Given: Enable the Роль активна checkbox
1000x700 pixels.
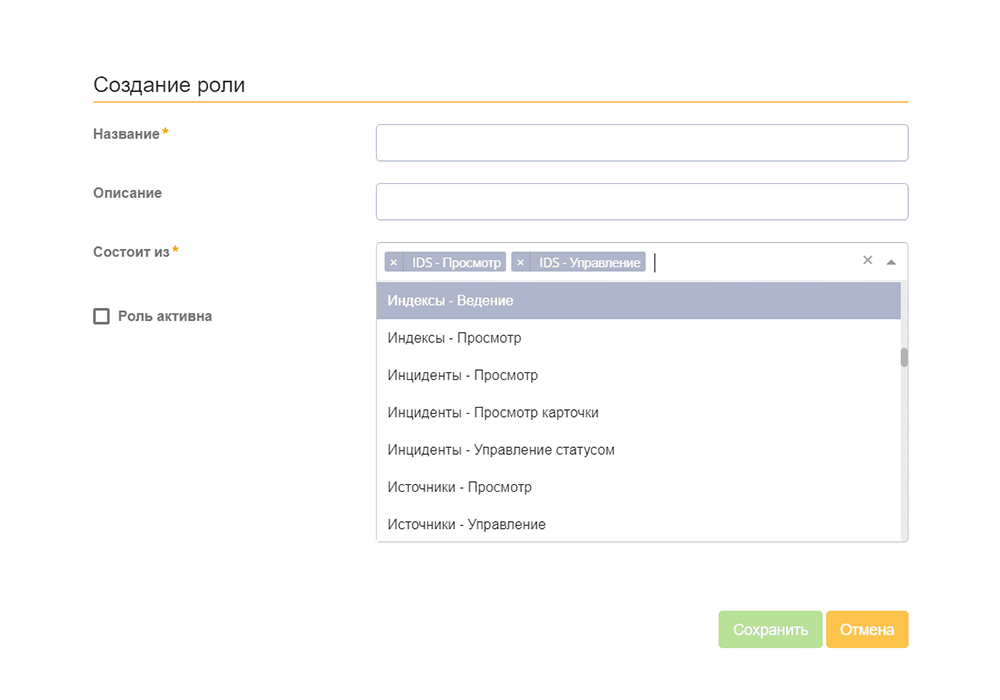Looking at the screenshot, I should click(101, 316).
